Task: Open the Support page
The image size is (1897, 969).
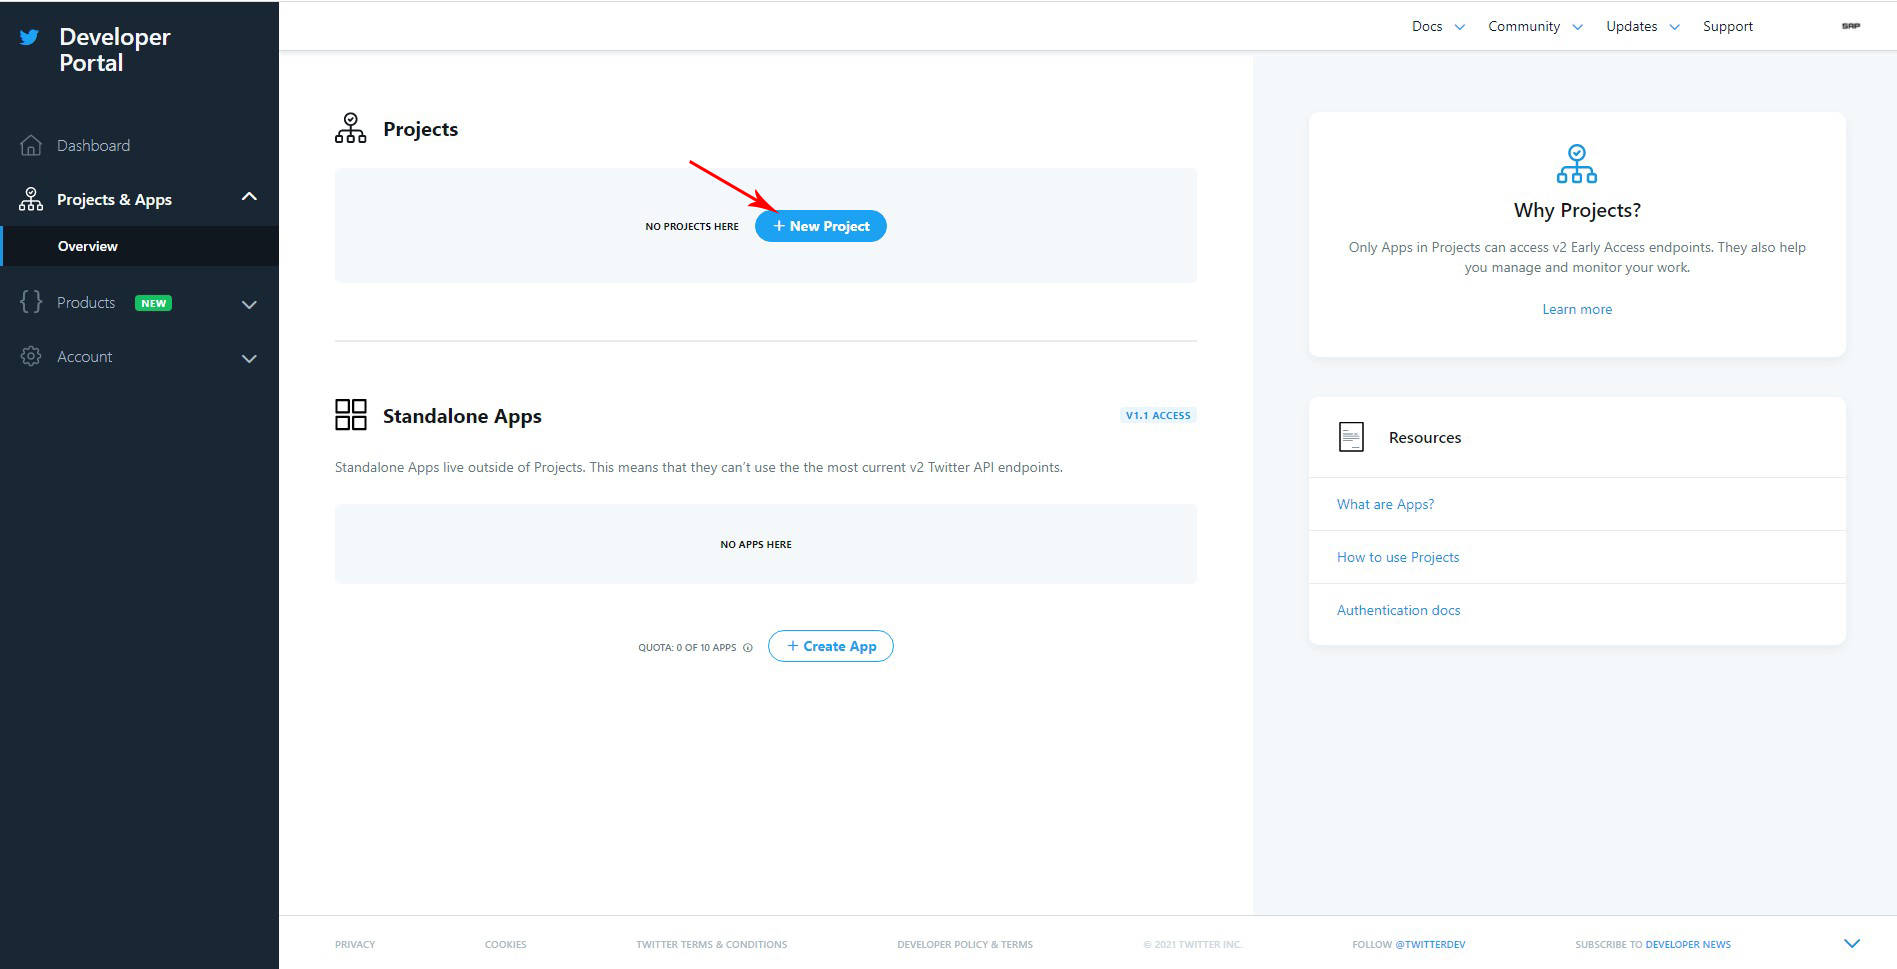Action: tap(1728, 26)
